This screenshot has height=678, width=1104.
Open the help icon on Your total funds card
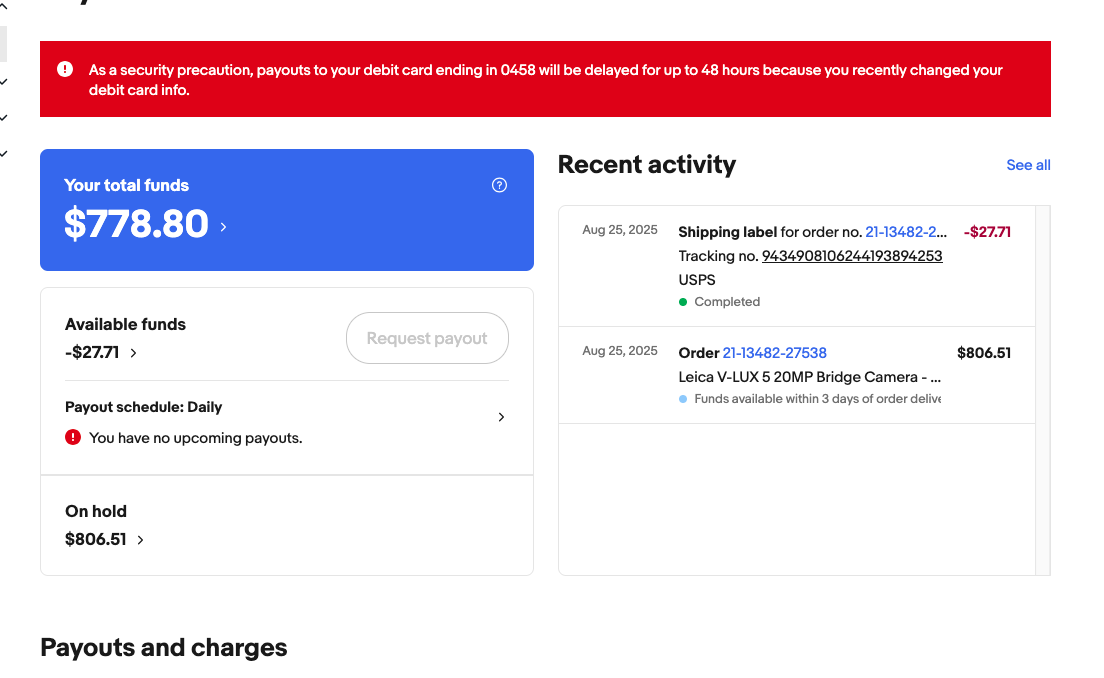pos(500,185)
